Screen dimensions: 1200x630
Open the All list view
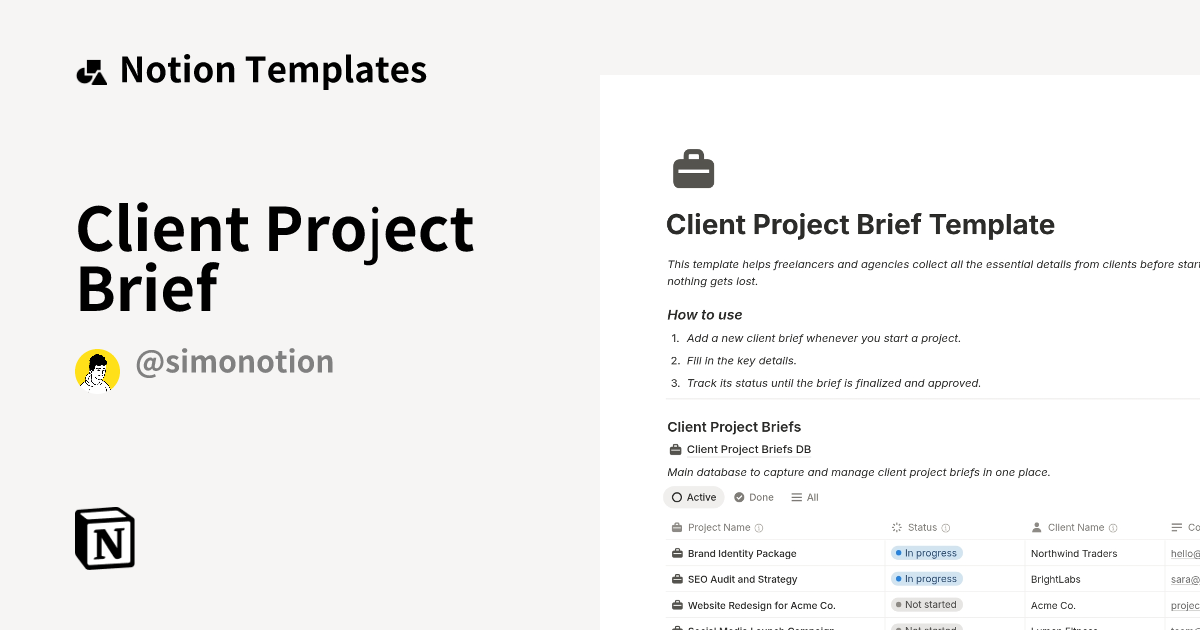(804, 497)
